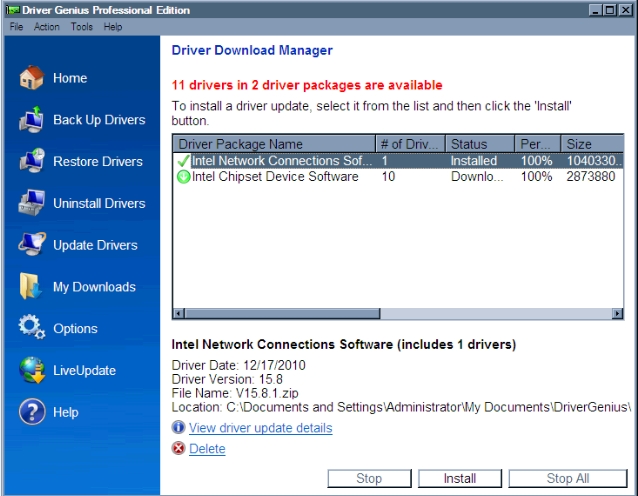Click the LiveUpdate globe icon

point(32,370)
